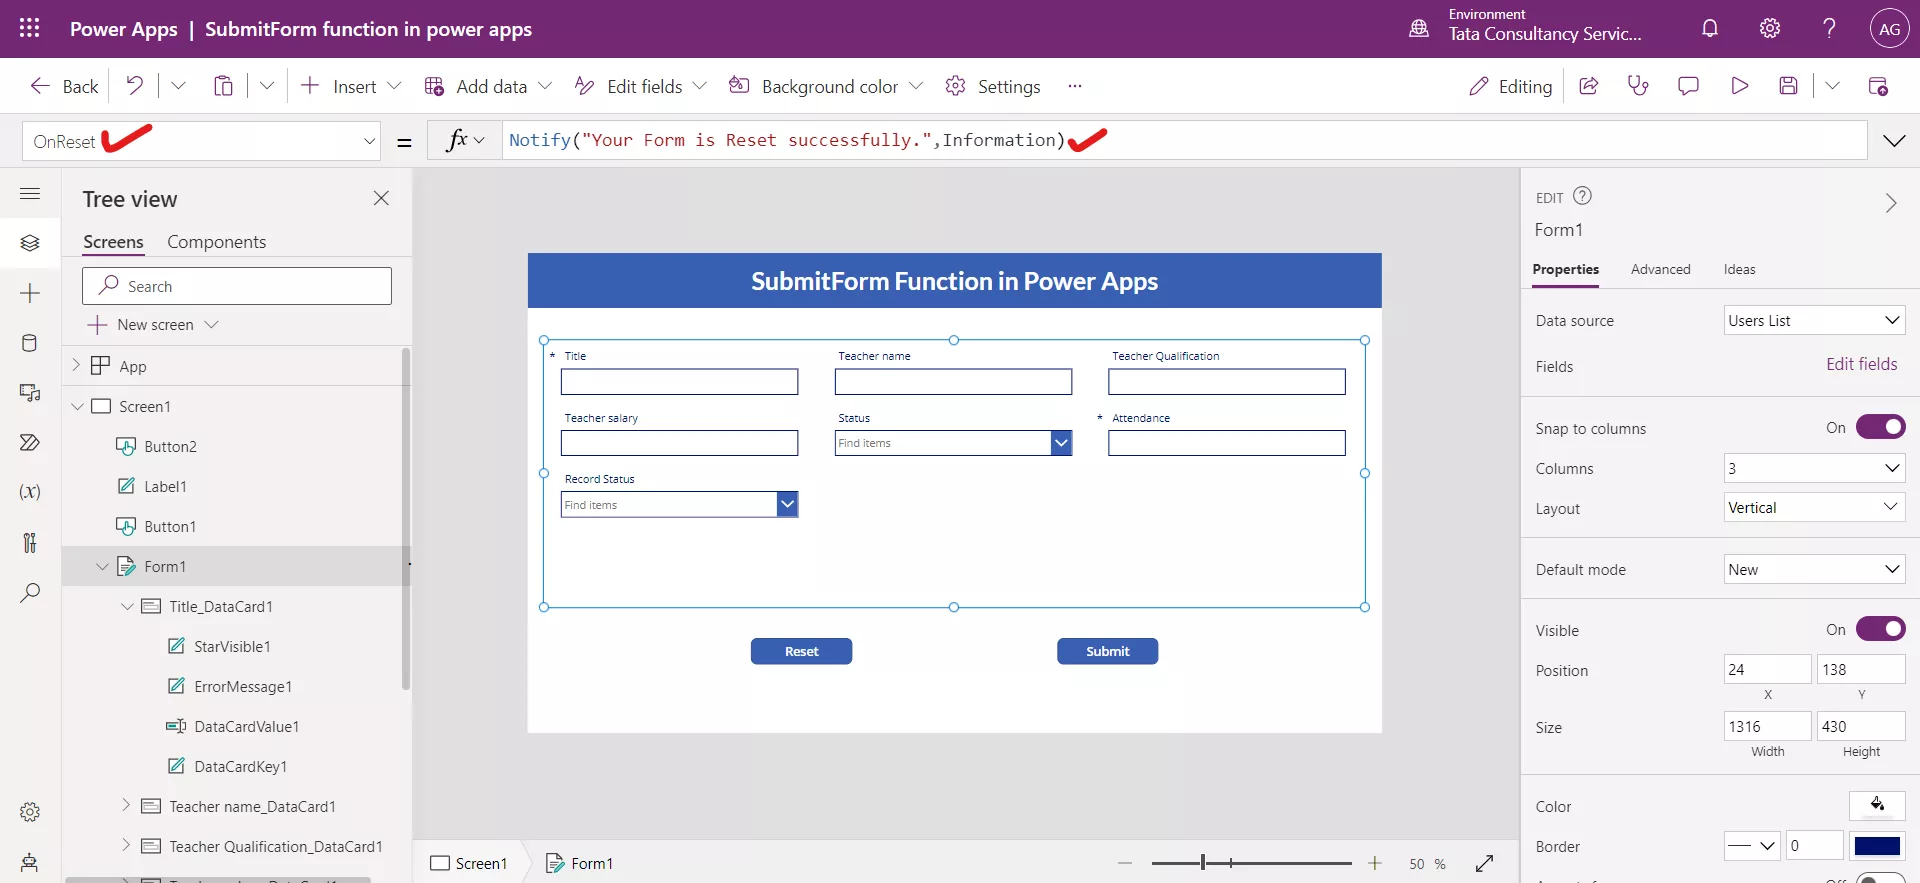
Task: Open the Add data menu
Action: click(488, 86)
